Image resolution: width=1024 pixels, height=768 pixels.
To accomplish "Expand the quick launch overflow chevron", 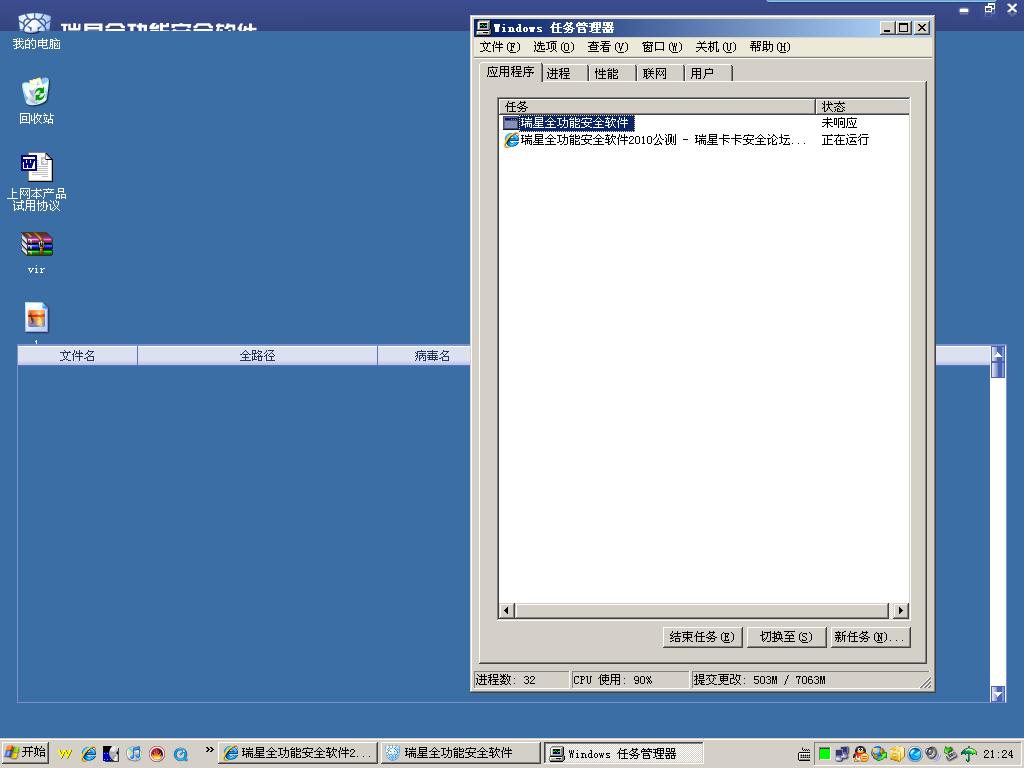I will [209, 750].
